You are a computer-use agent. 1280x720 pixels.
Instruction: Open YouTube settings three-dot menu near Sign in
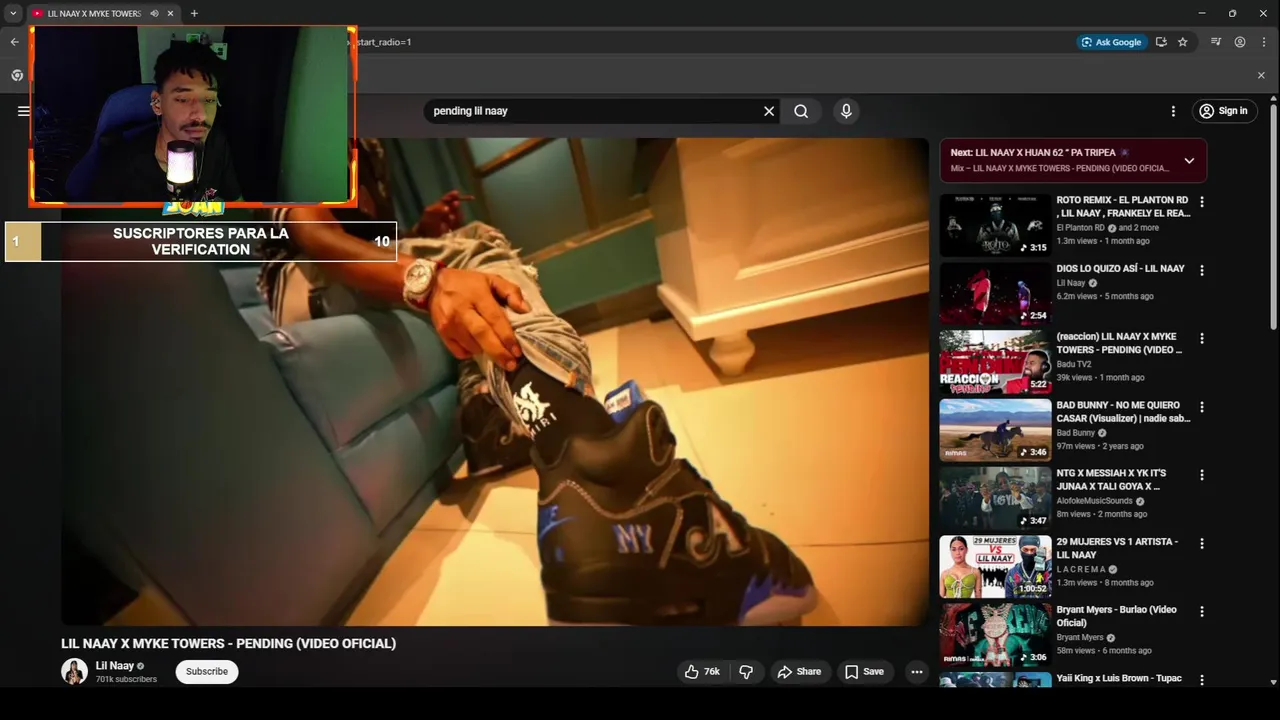pos(1173,111)
